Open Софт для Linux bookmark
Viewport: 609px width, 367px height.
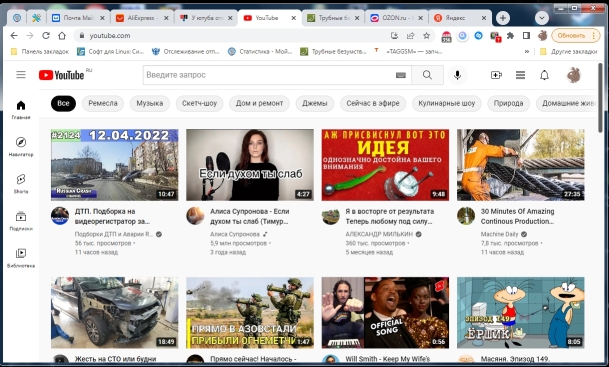click(111, 51)
